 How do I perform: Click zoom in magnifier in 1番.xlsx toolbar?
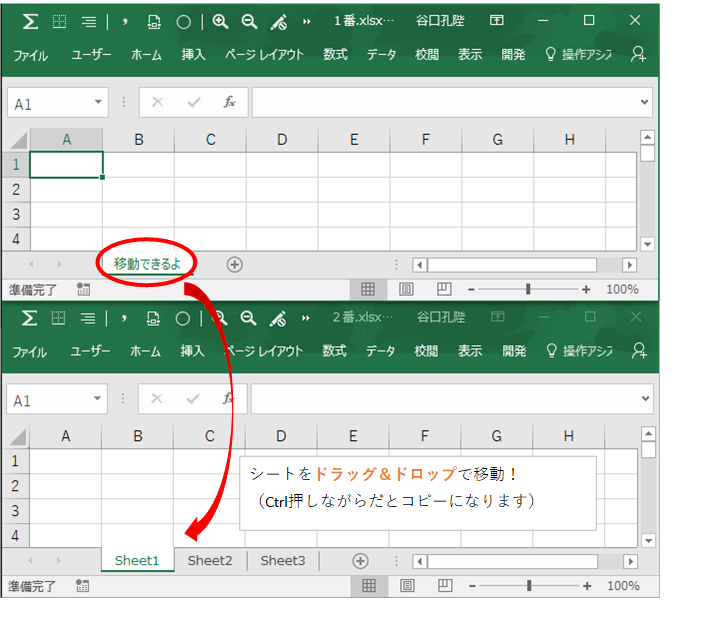220,21
